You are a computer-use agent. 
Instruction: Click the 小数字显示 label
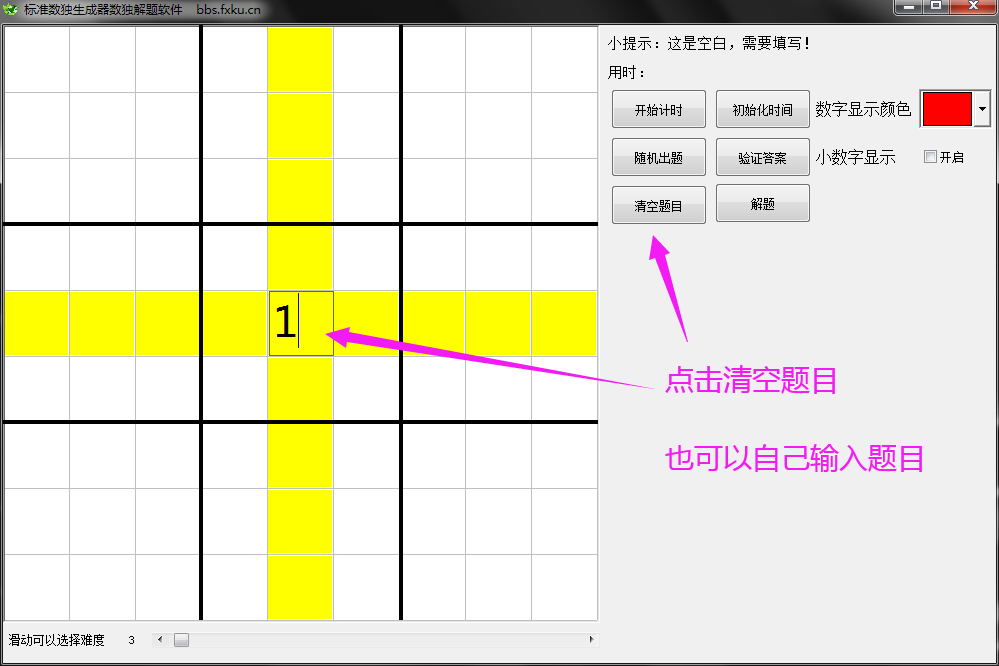[x=855, y=157]
